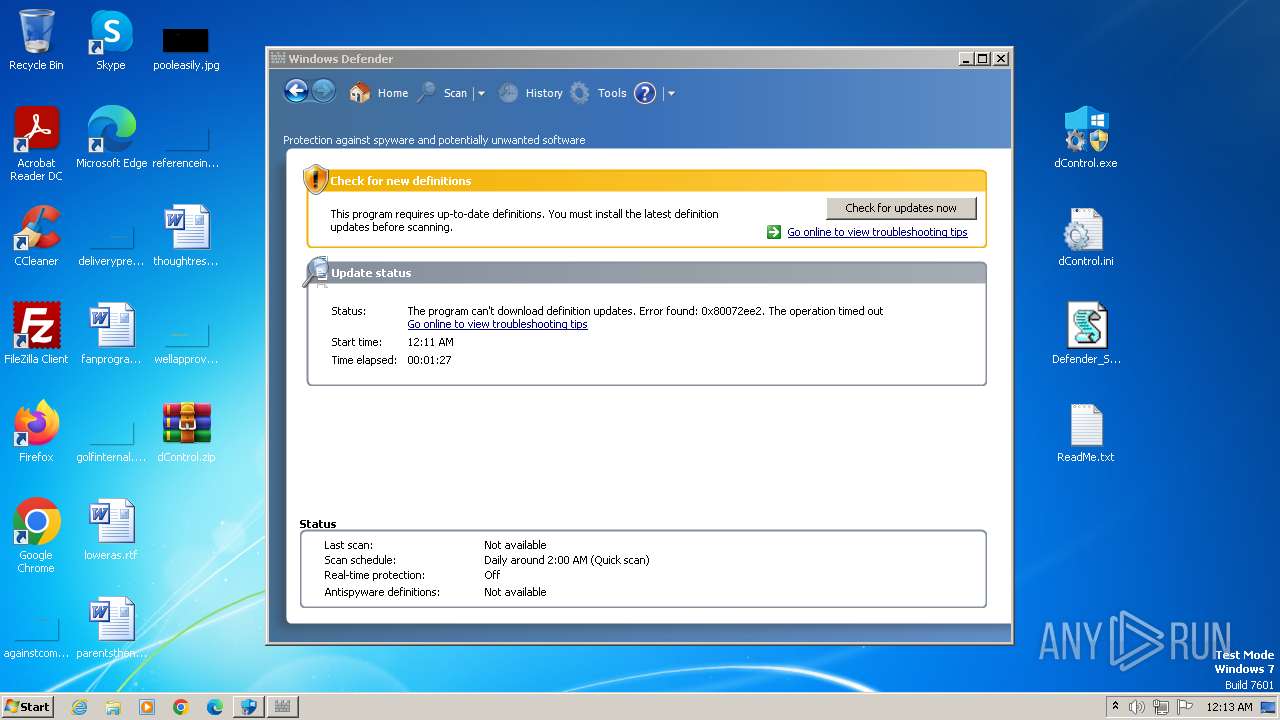
Task: Open the Recycle Bin desktop icon
Action: [36, 40]
